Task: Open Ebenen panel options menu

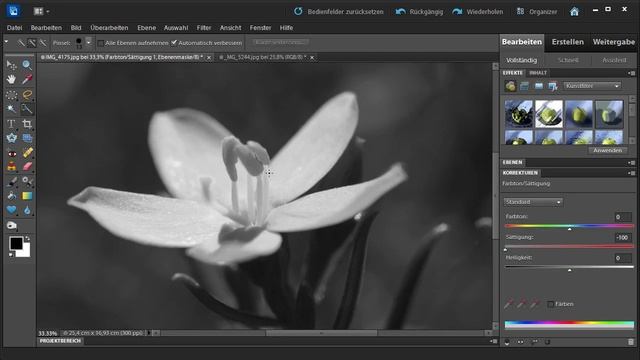Action: point(631,162)
